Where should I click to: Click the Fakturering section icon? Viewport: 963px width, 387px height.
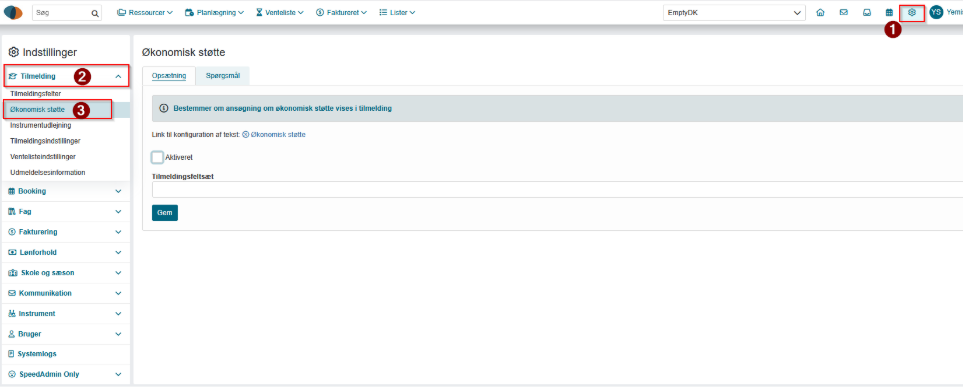pyautogui.click(x=12, y=232)
